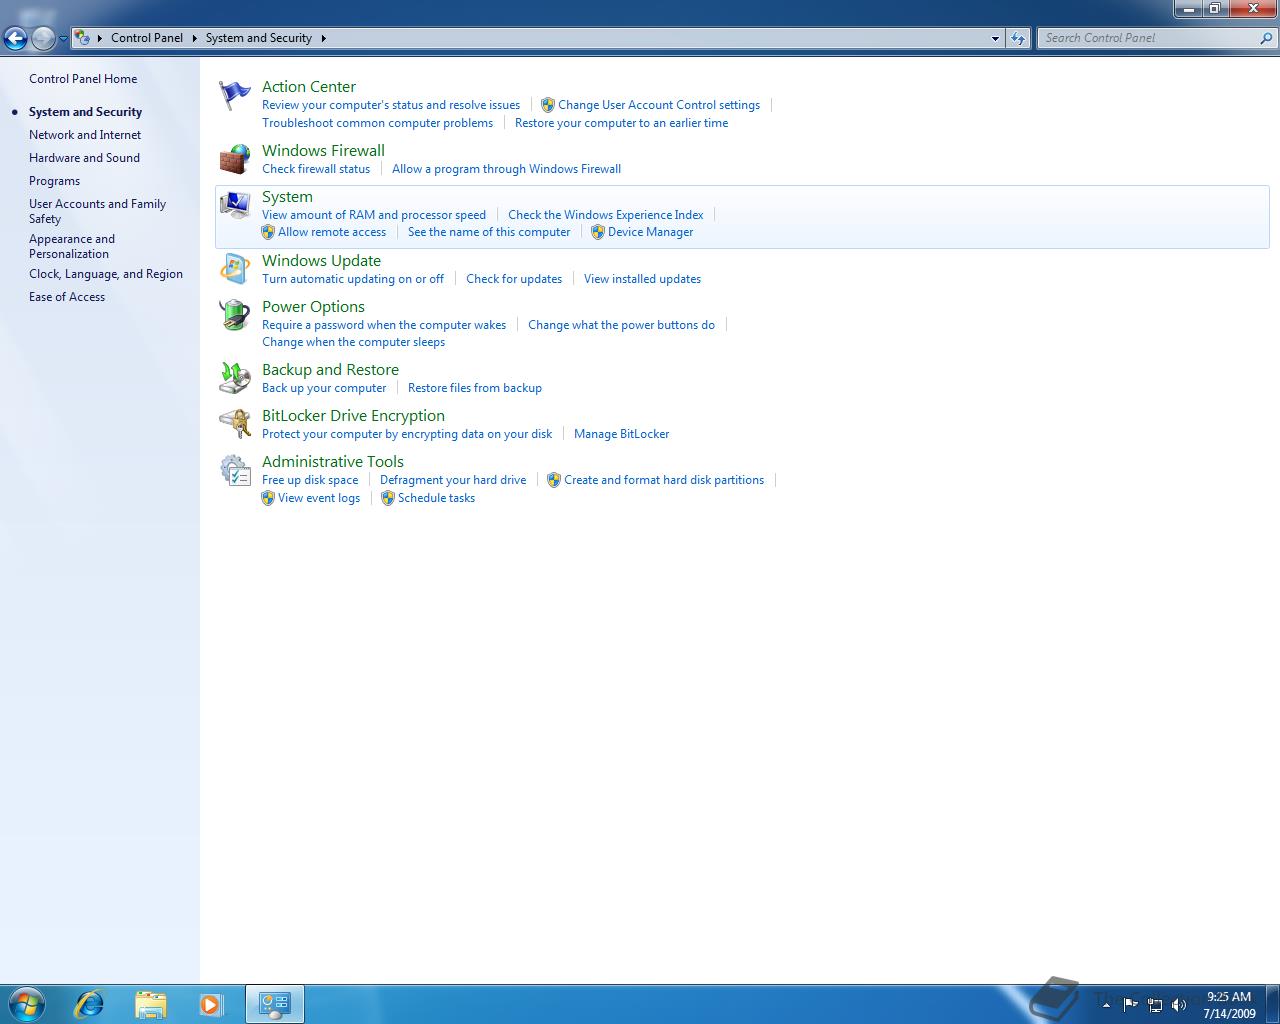This screenshot has width=1280, height=1024.
Task: Click the Action Center flag icon
Action: pos(235,96)
